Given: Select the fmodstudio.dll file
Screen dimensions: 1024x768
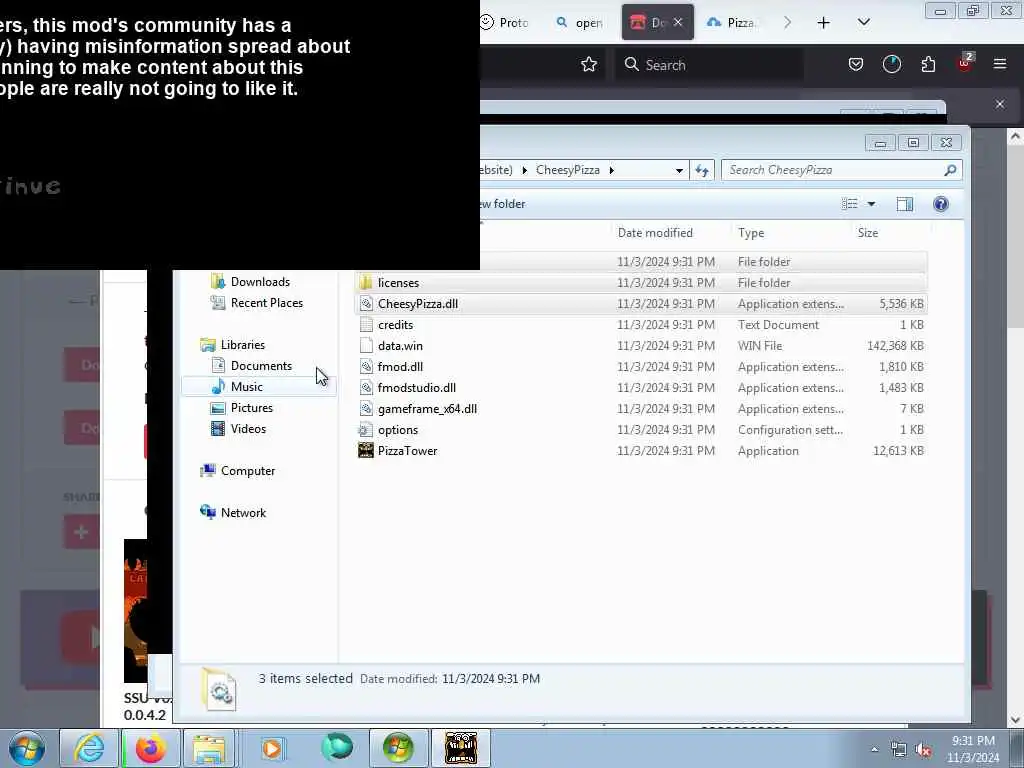Looking at the screenshot, I should point(640,387).
